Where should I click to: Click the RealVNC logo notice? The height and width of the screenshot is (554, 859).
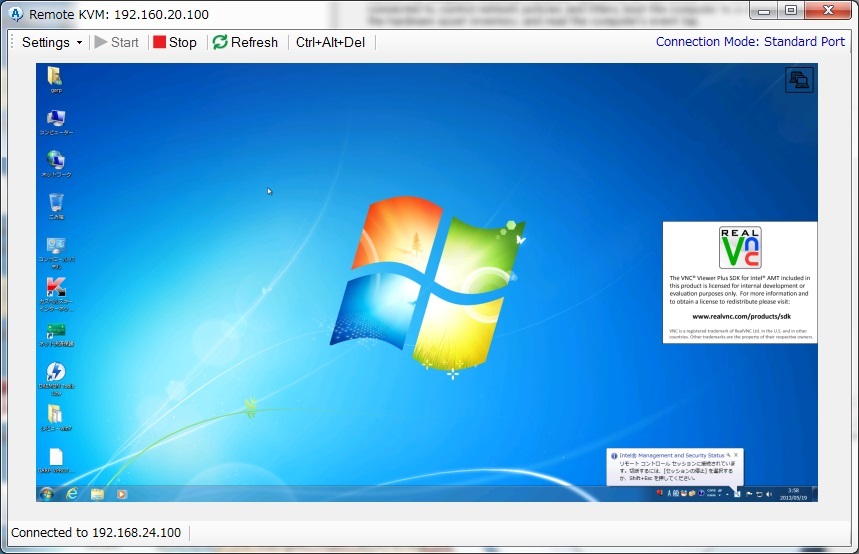[x=740, y=247]
